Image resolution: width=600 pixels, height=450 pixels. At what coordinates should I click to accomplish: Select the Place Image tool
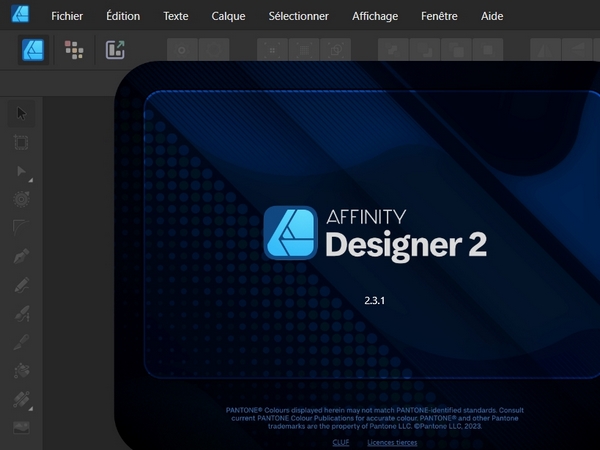click(21, 427)
